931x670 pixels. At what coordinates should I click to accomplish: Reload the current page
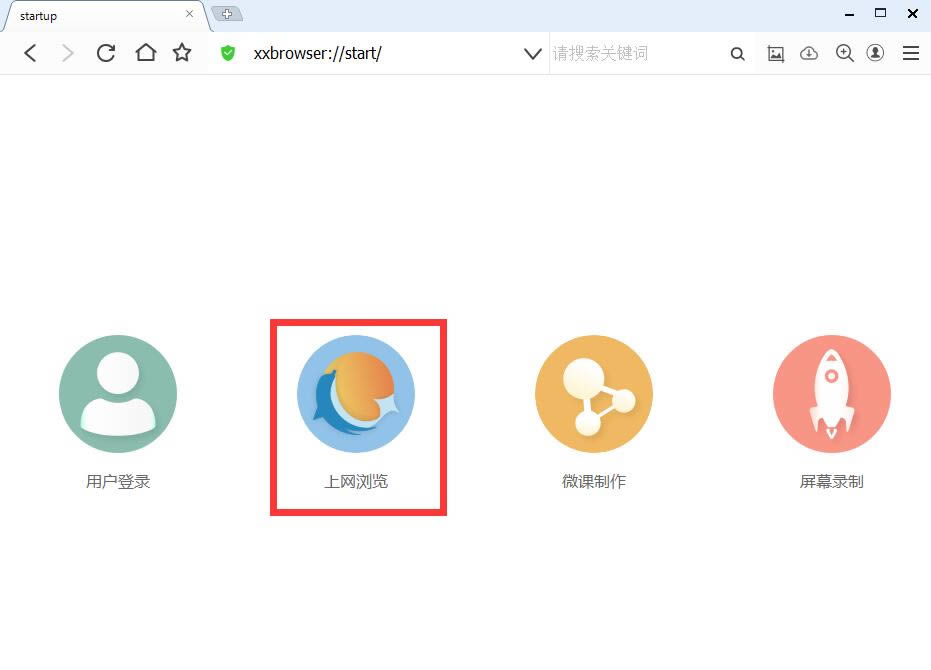tap(106, 54)
